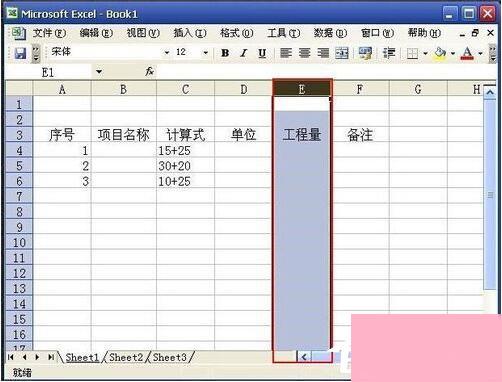Open the Name Box dropdown arrow
The width and height of the screenshot is (502, 382).
tap(99, 72)
